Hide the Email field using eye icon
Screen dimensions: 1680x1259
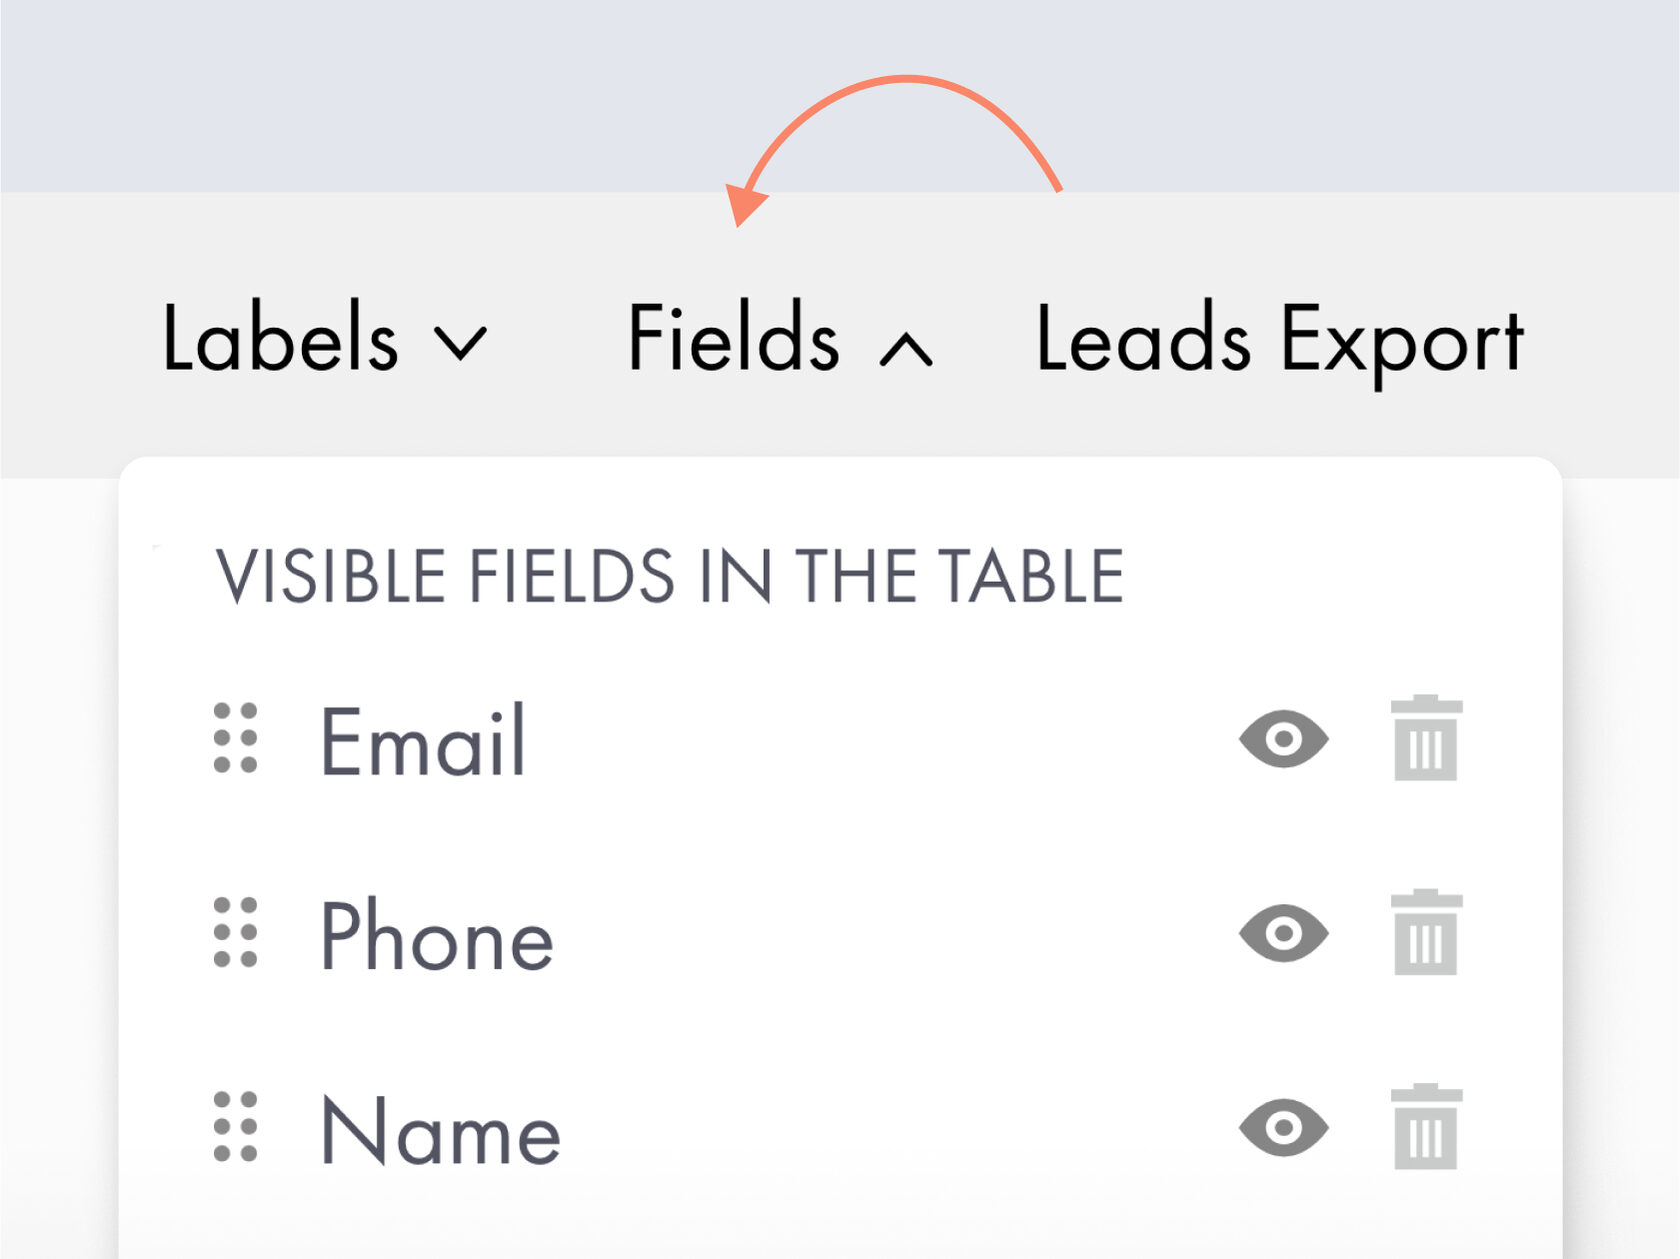click(1284, 740)
